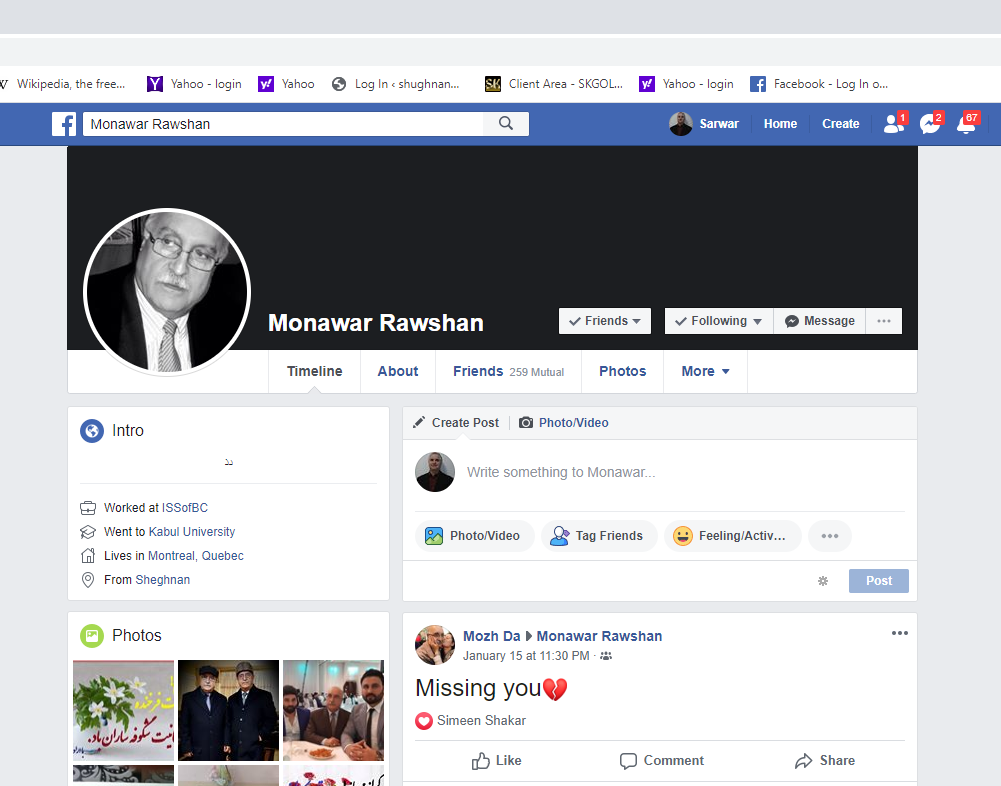Click the Photo/Video picture icon in composer
This screenshot has width=1001, height=786.
tap(434, 536)
